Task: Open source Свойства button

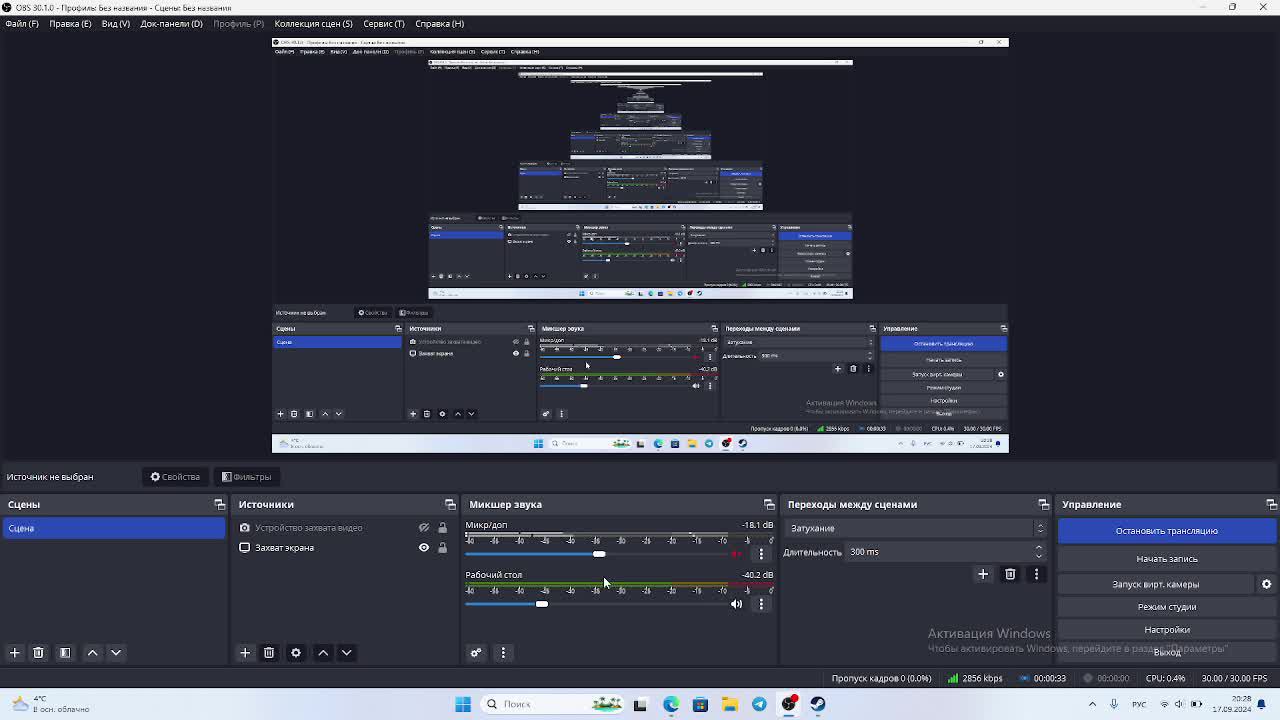Action: point(175,477)
